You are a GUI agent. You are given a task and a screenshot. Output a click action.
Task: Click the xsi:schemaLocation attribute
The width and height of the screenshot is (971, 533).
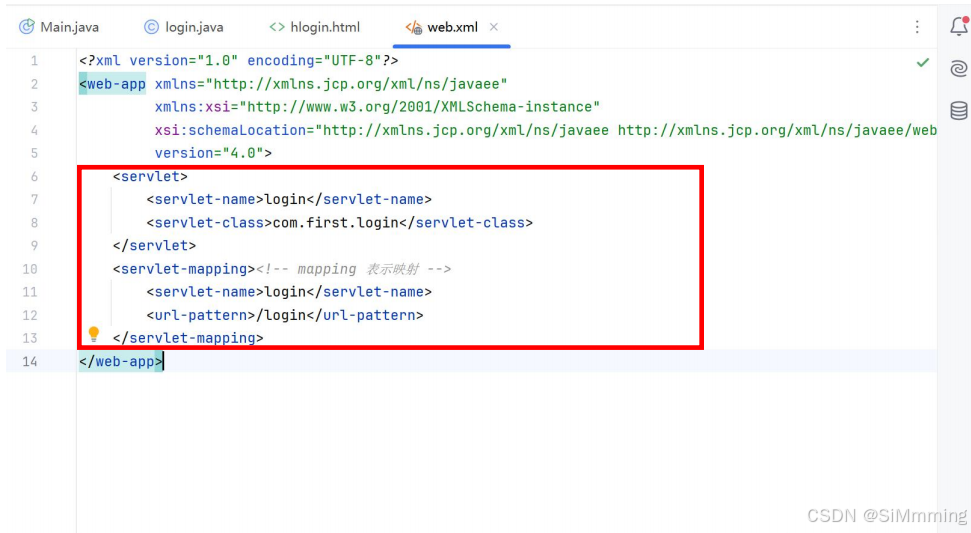tap(231, 130)
